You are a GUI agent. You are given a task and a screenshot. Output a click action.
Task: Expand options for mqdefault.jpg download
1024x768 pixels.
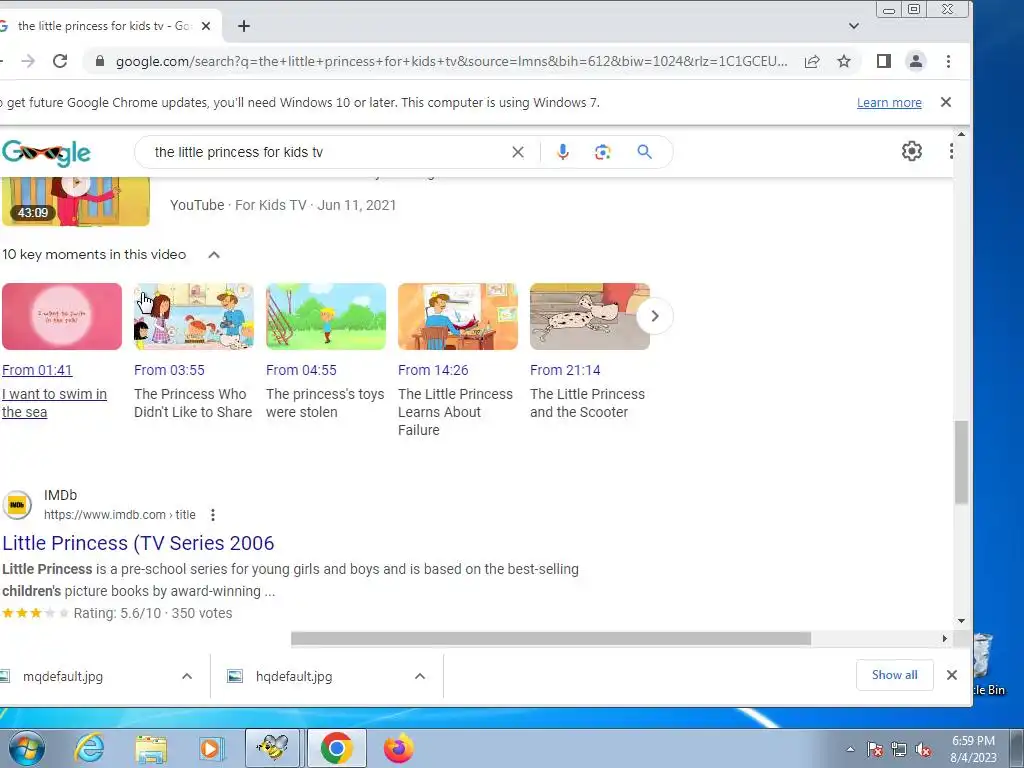click(187, 677)
